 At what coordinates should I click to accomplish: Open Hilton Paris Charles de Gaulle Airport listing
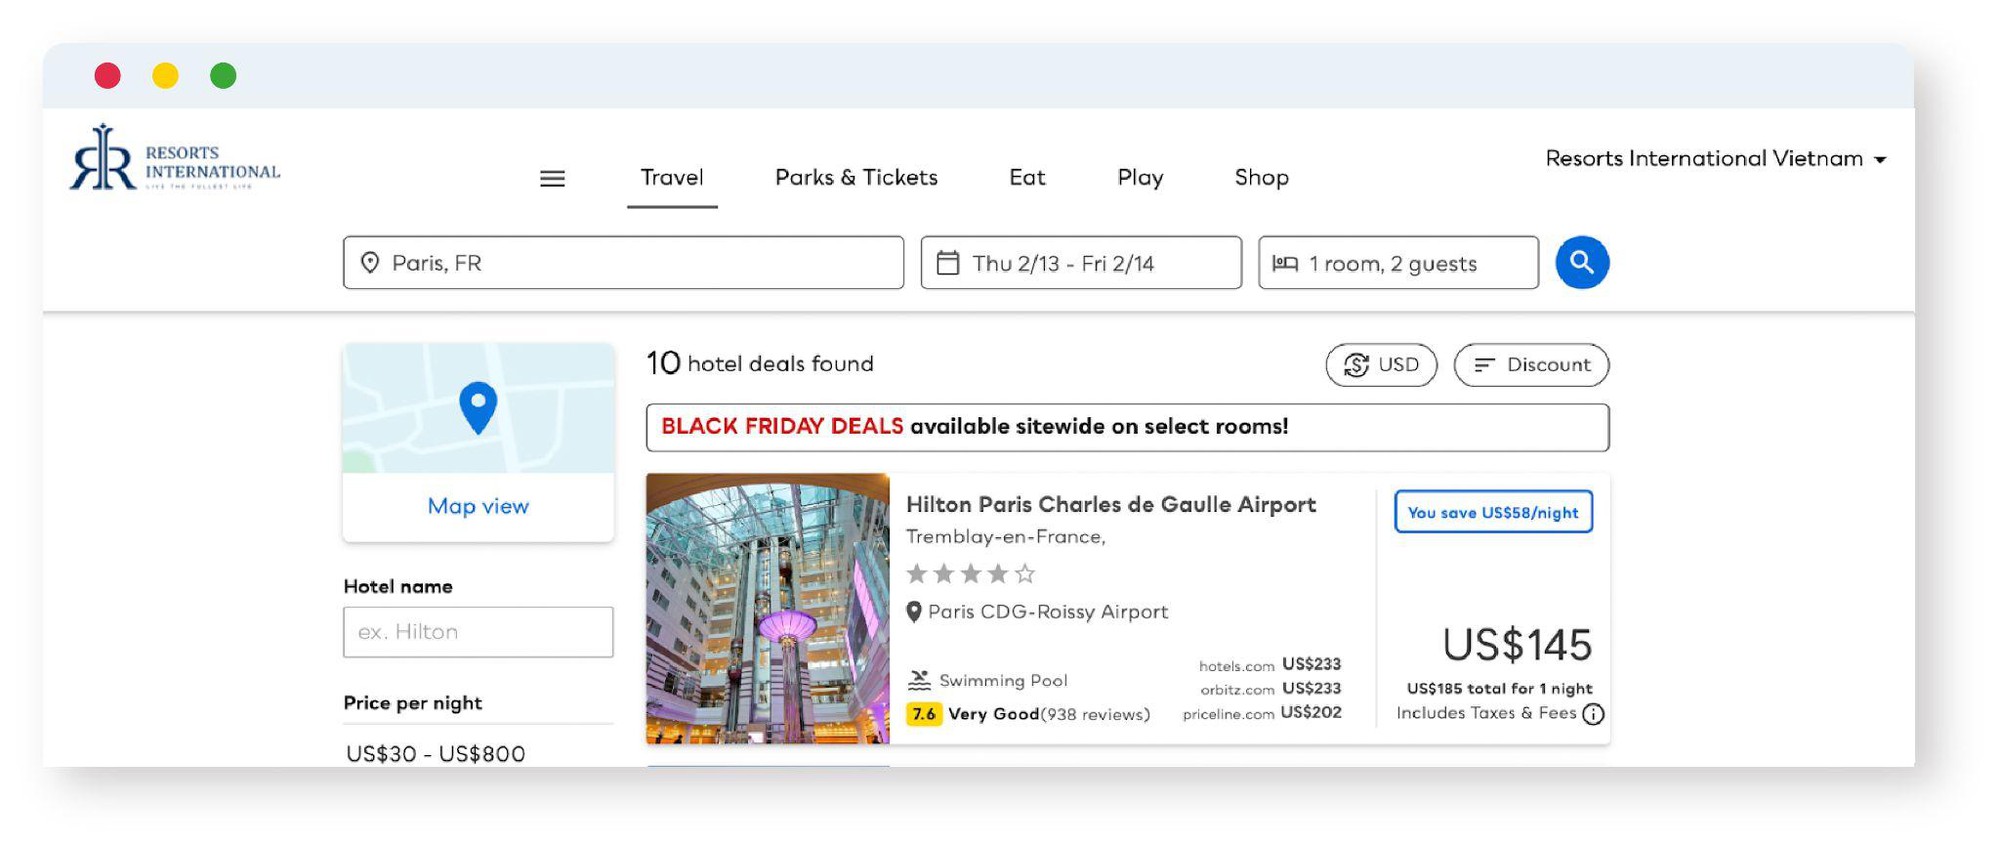coord(1111,505)
